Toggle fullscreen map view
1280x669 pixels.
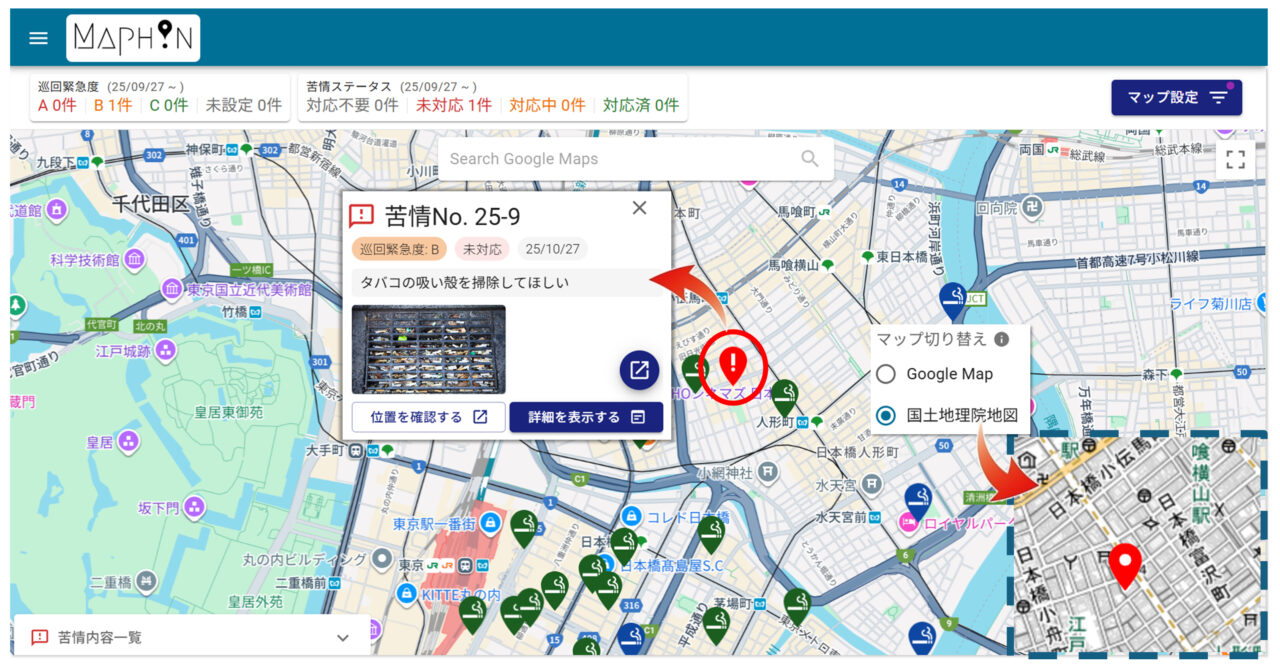click(1235, 160)
